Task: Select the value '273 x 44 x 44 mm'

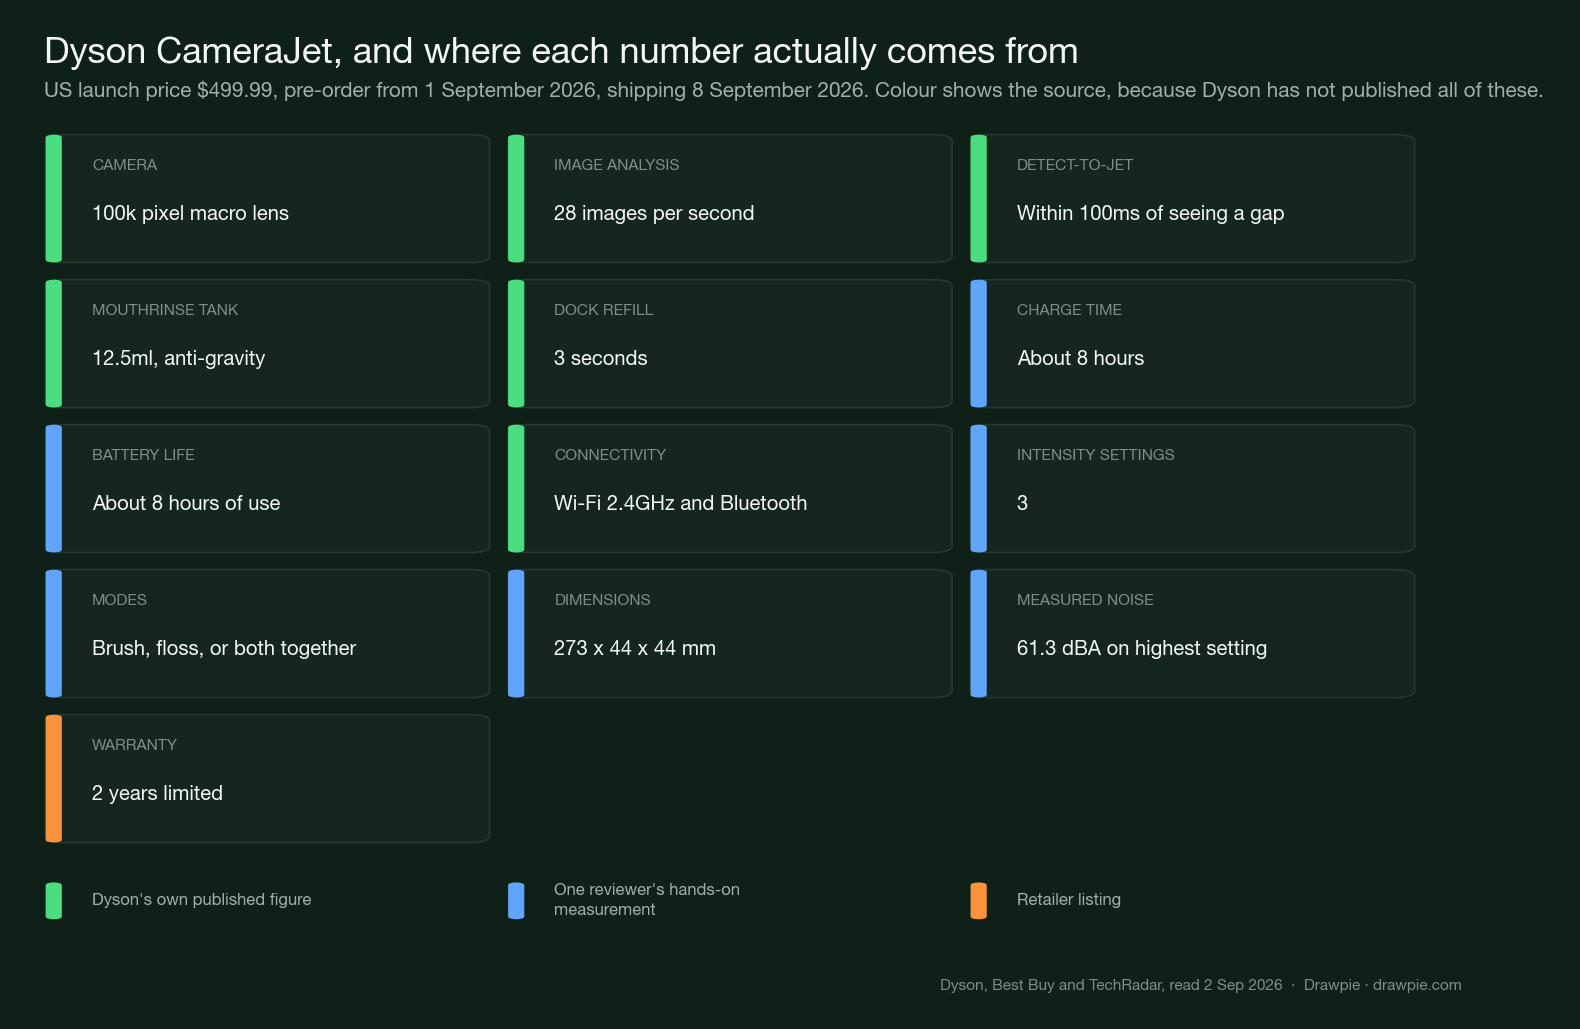Action: (635, 648)
